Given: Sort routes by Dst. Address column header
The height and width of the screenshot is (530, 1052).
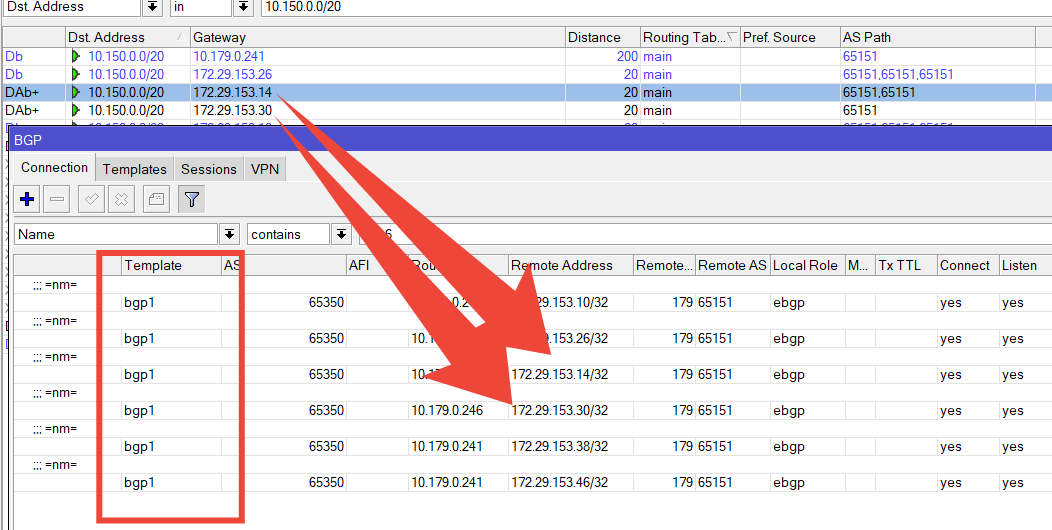Looking at the screenshot, I should click(127, 38).
